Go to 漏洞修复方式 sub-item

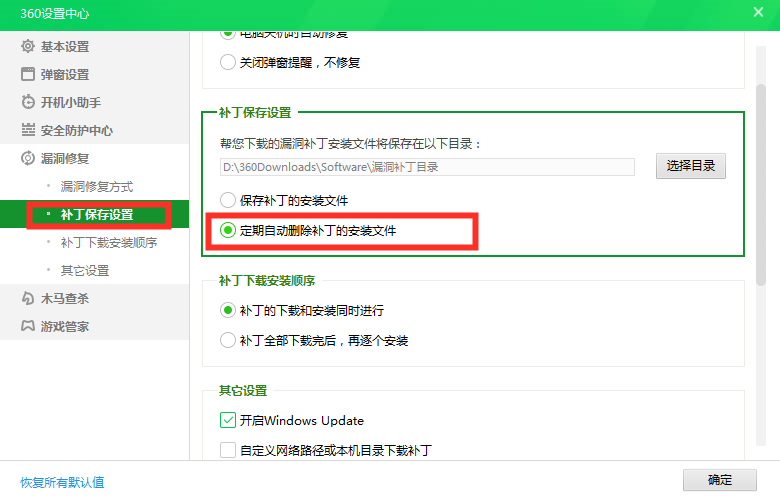pyautogui.click(x=95, y=187)
